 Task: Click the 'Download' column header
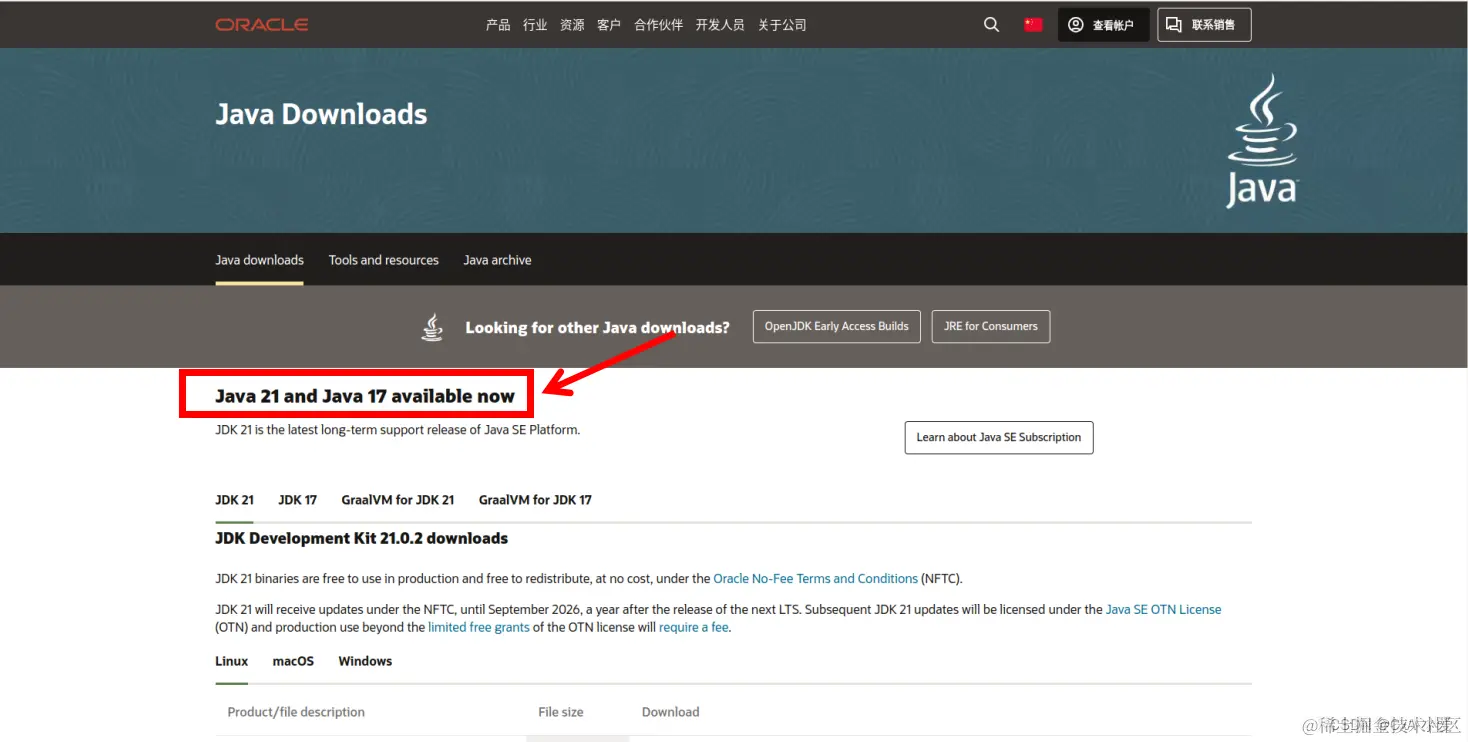671,712
